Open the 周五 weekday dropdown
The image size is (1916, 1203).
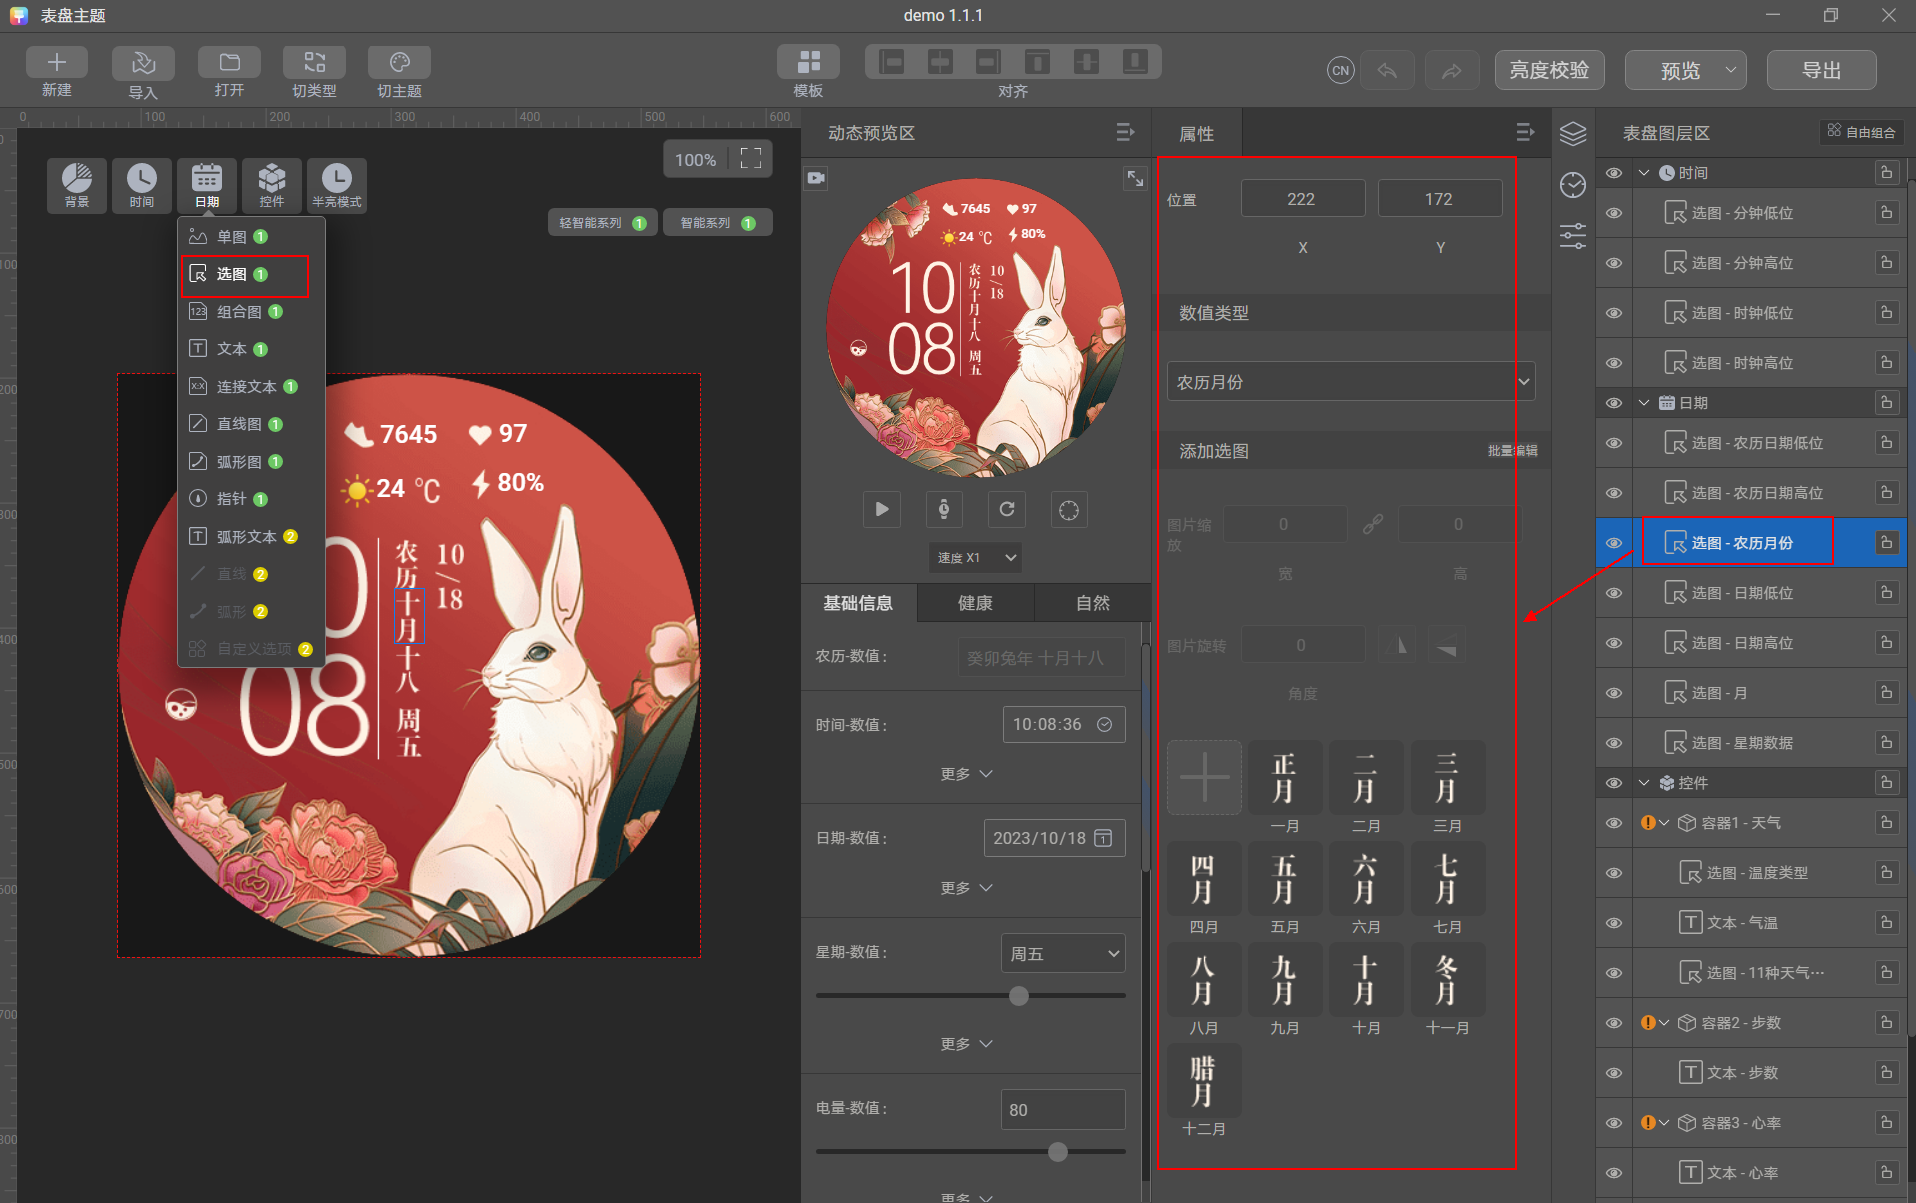[1063, 953]
